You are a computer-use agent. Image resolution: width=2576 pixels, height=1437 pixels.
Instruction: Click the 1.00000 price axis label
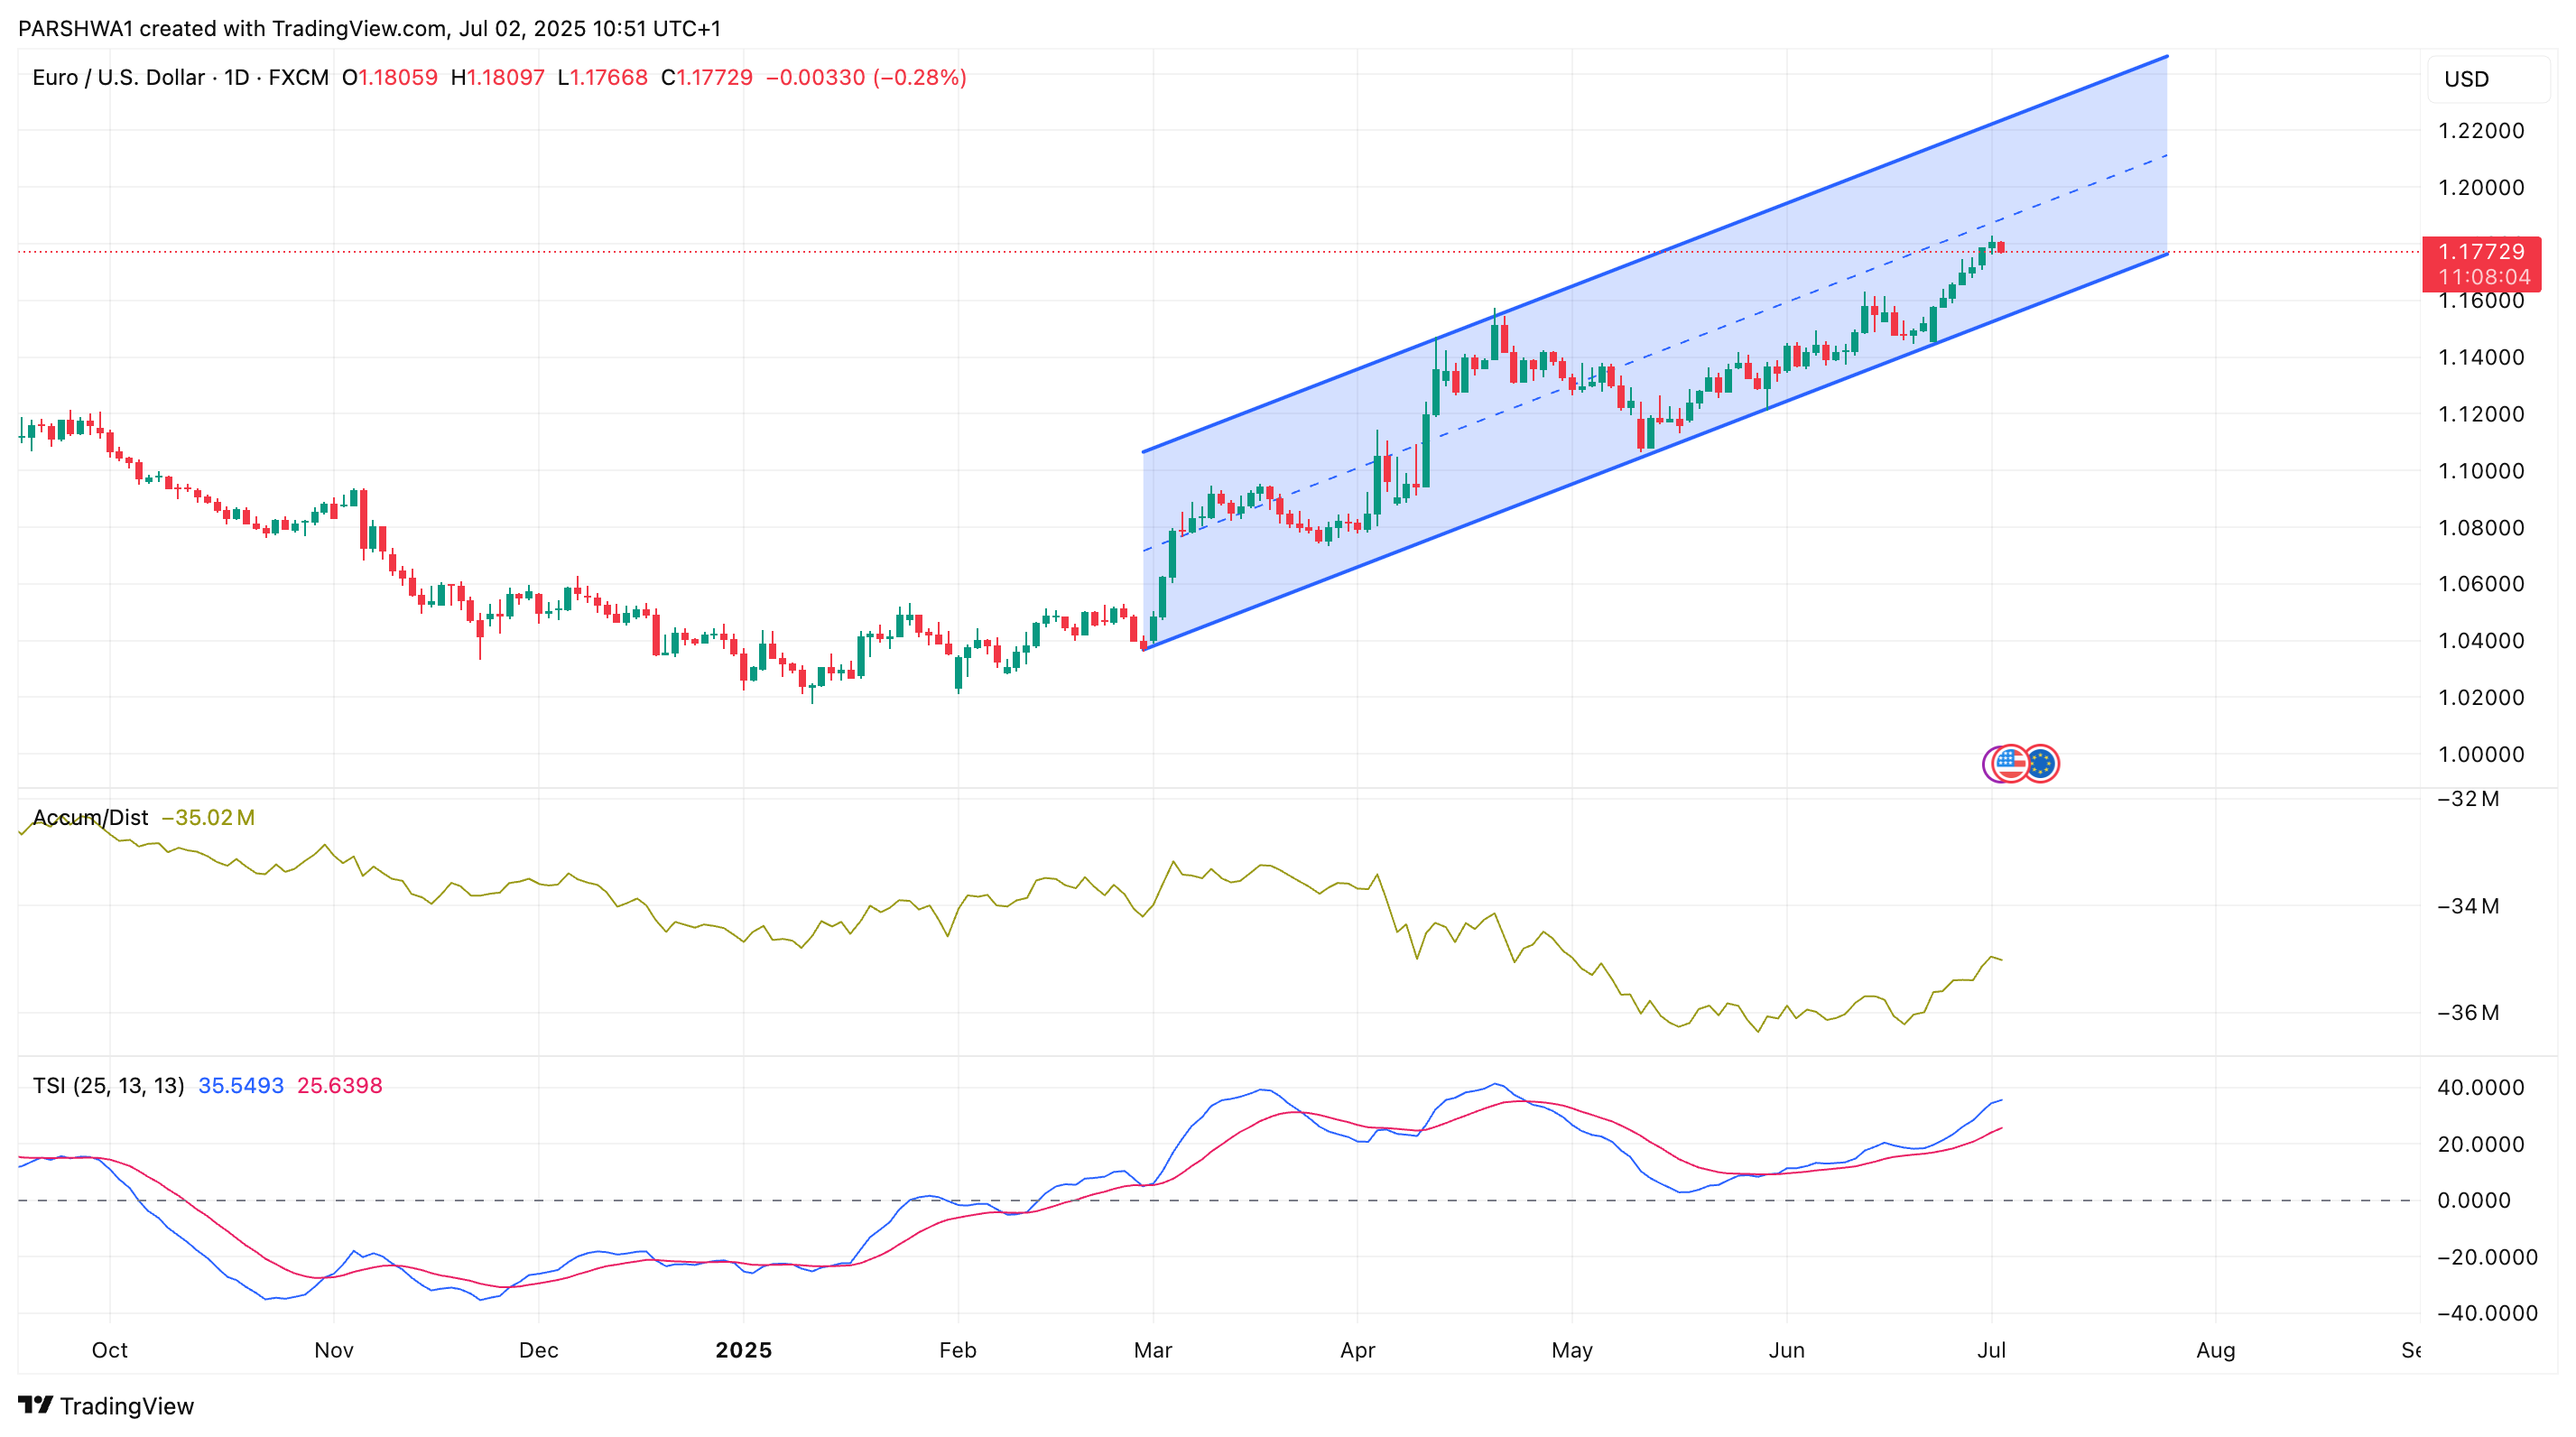(x=2481, y=754)
